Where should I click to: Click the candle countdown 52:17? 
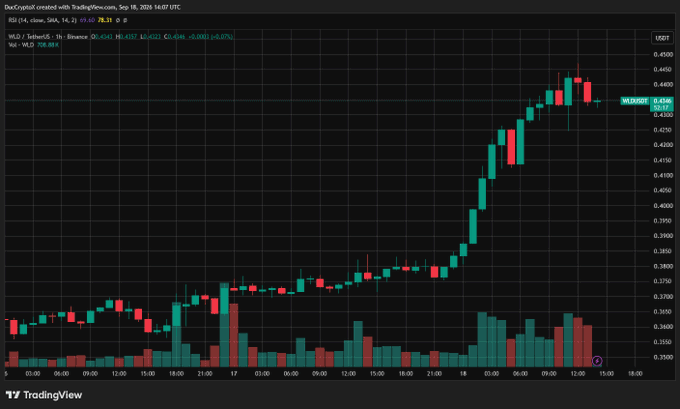point(661,108)
